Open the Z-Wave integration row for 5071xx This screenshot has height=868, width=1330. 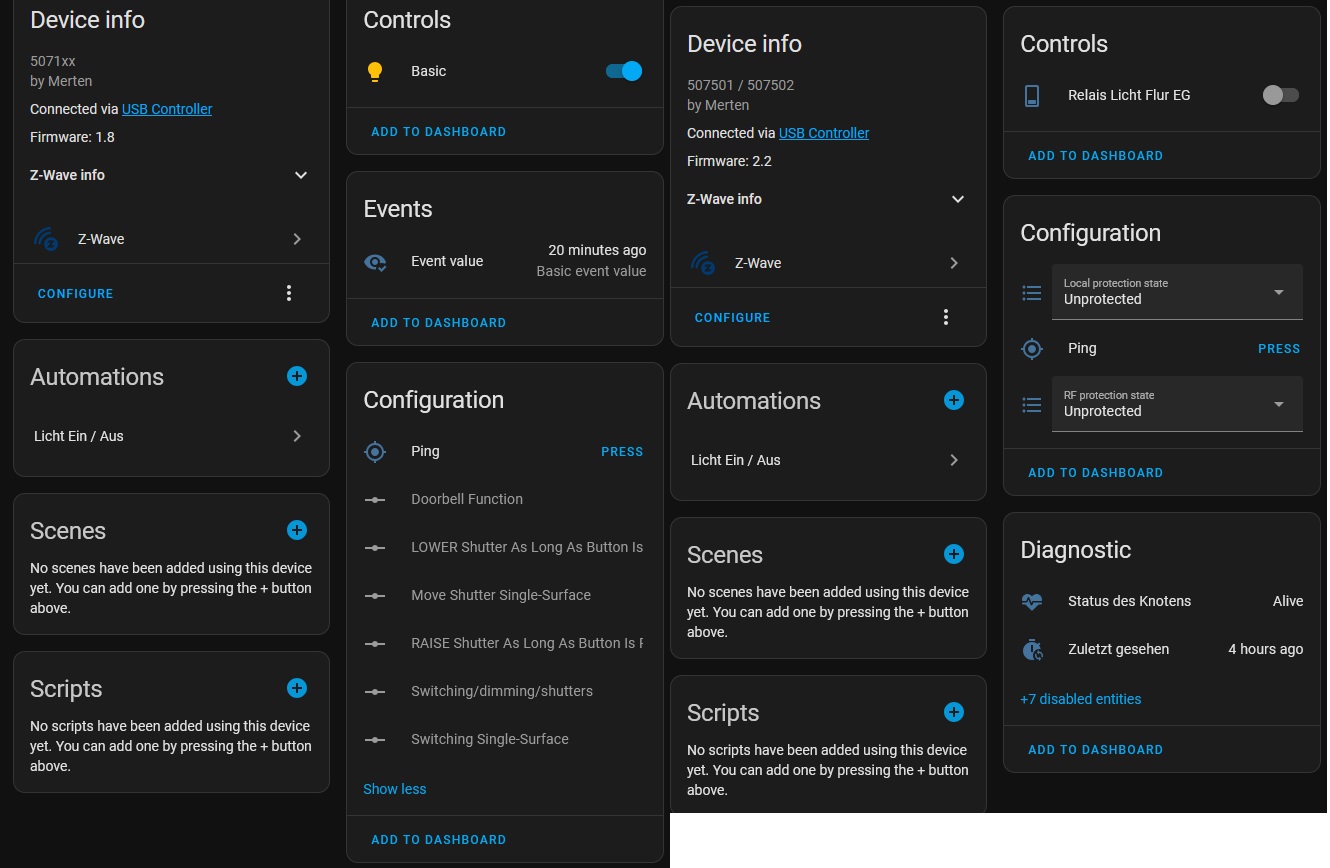[x=171, y=239]
